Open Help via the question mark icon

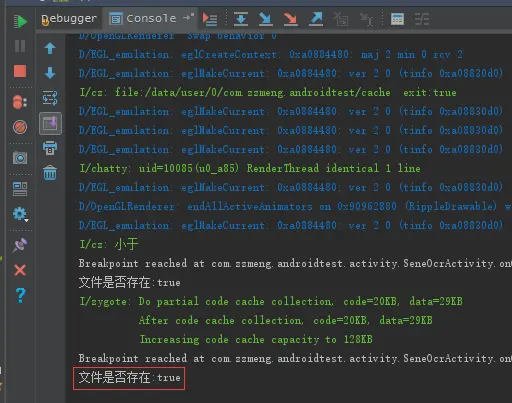(x=20, y=295)
